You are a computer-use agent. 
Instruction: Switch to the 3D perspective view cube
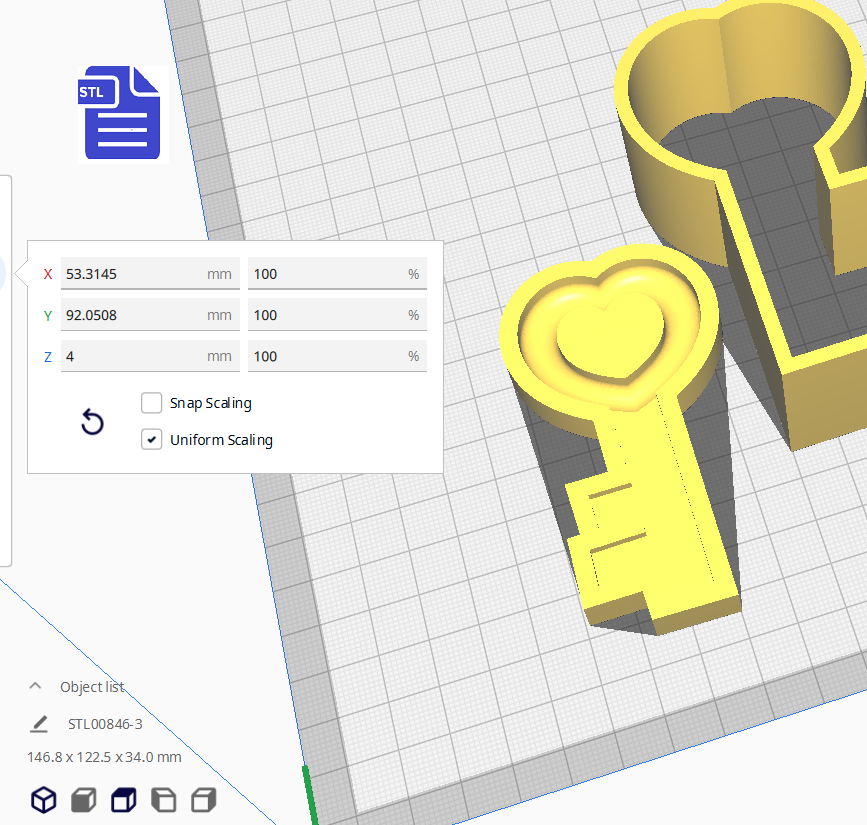43,799
